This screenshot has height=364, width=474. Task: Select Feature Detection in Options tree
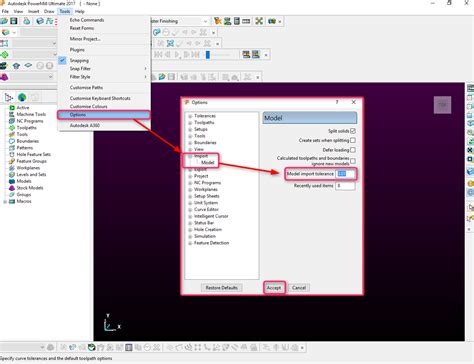point(212,243)
